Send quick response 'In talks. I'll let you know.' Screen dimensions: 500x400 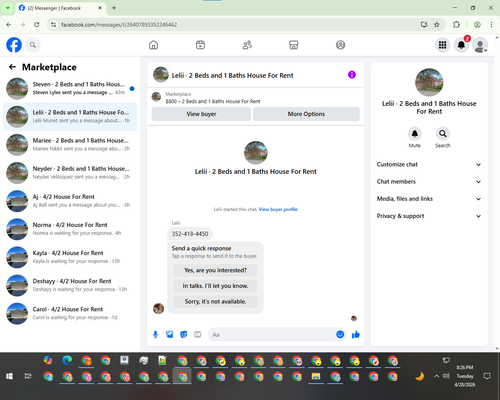tap(215, 286)
